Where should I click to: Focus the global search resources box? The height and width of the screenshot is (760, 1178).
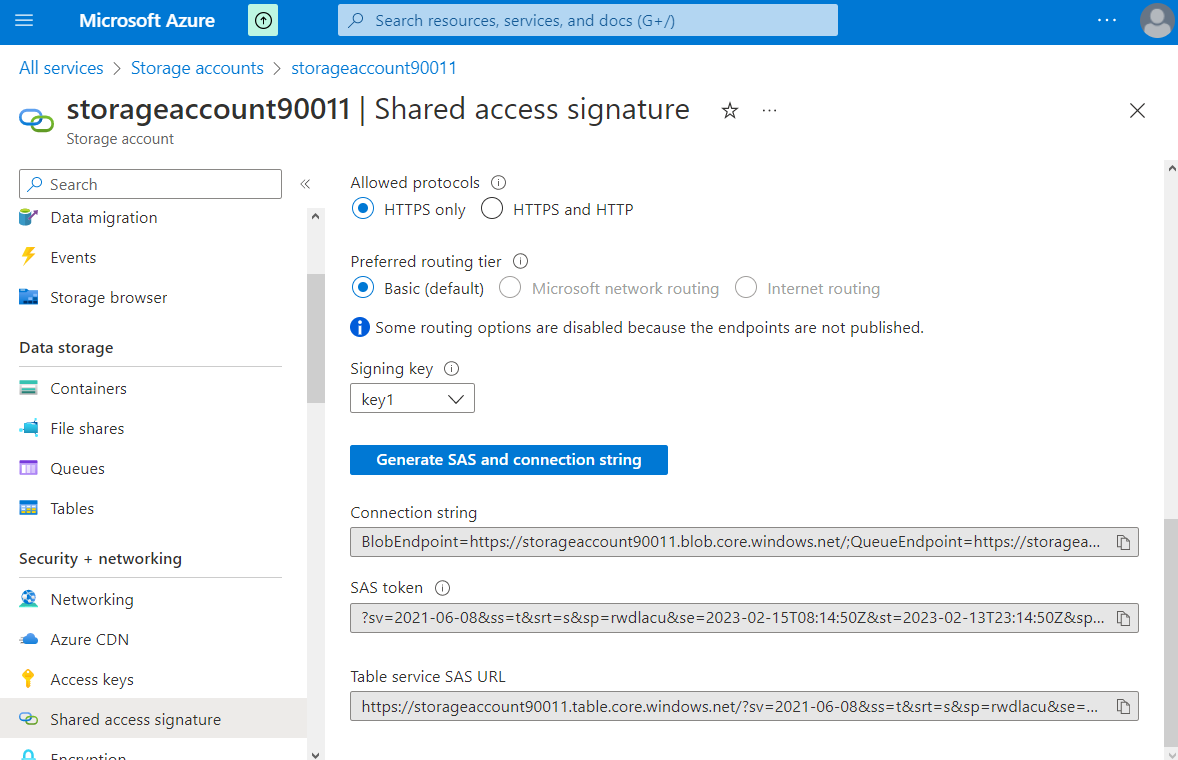pos(587,20)
